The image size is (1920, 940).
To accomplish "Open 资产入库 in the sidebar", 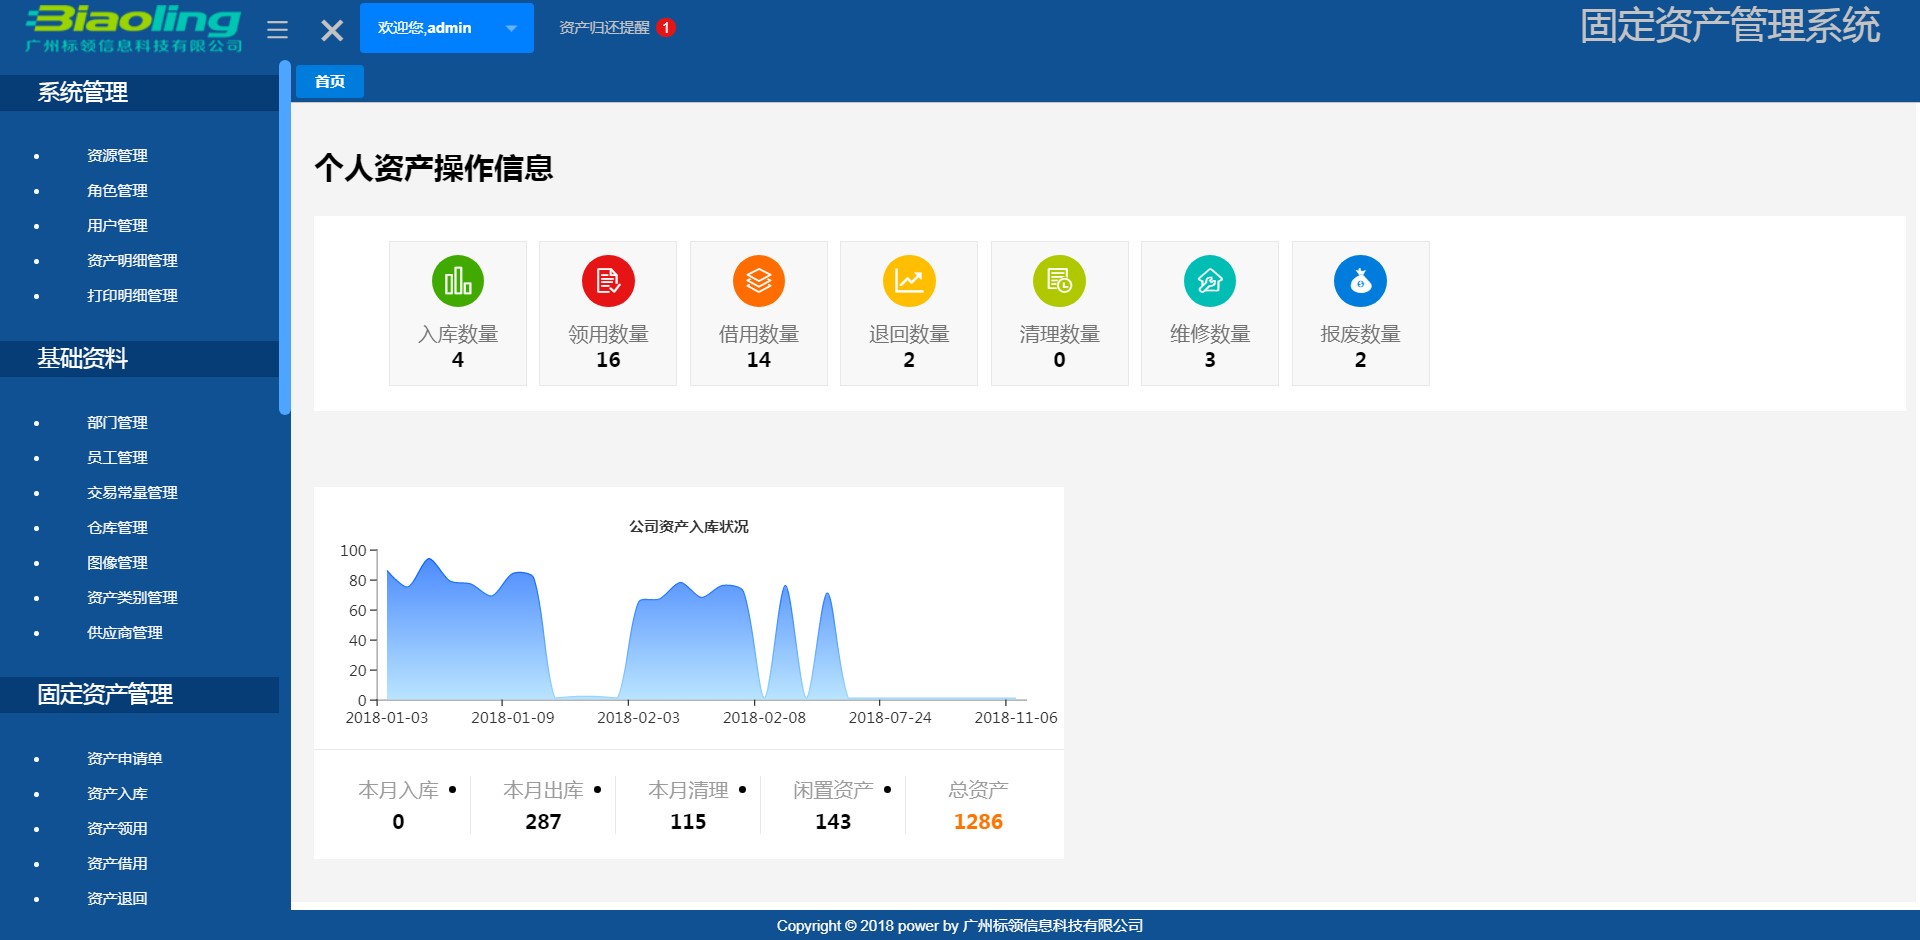I will tap(115, 793).
